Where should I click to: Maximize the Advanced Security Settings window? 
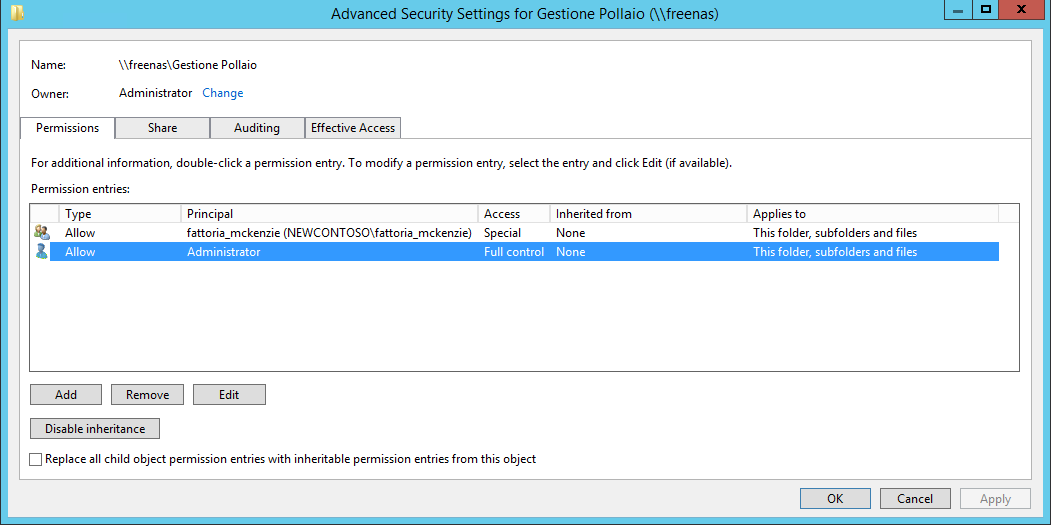[x=986, y=10]
